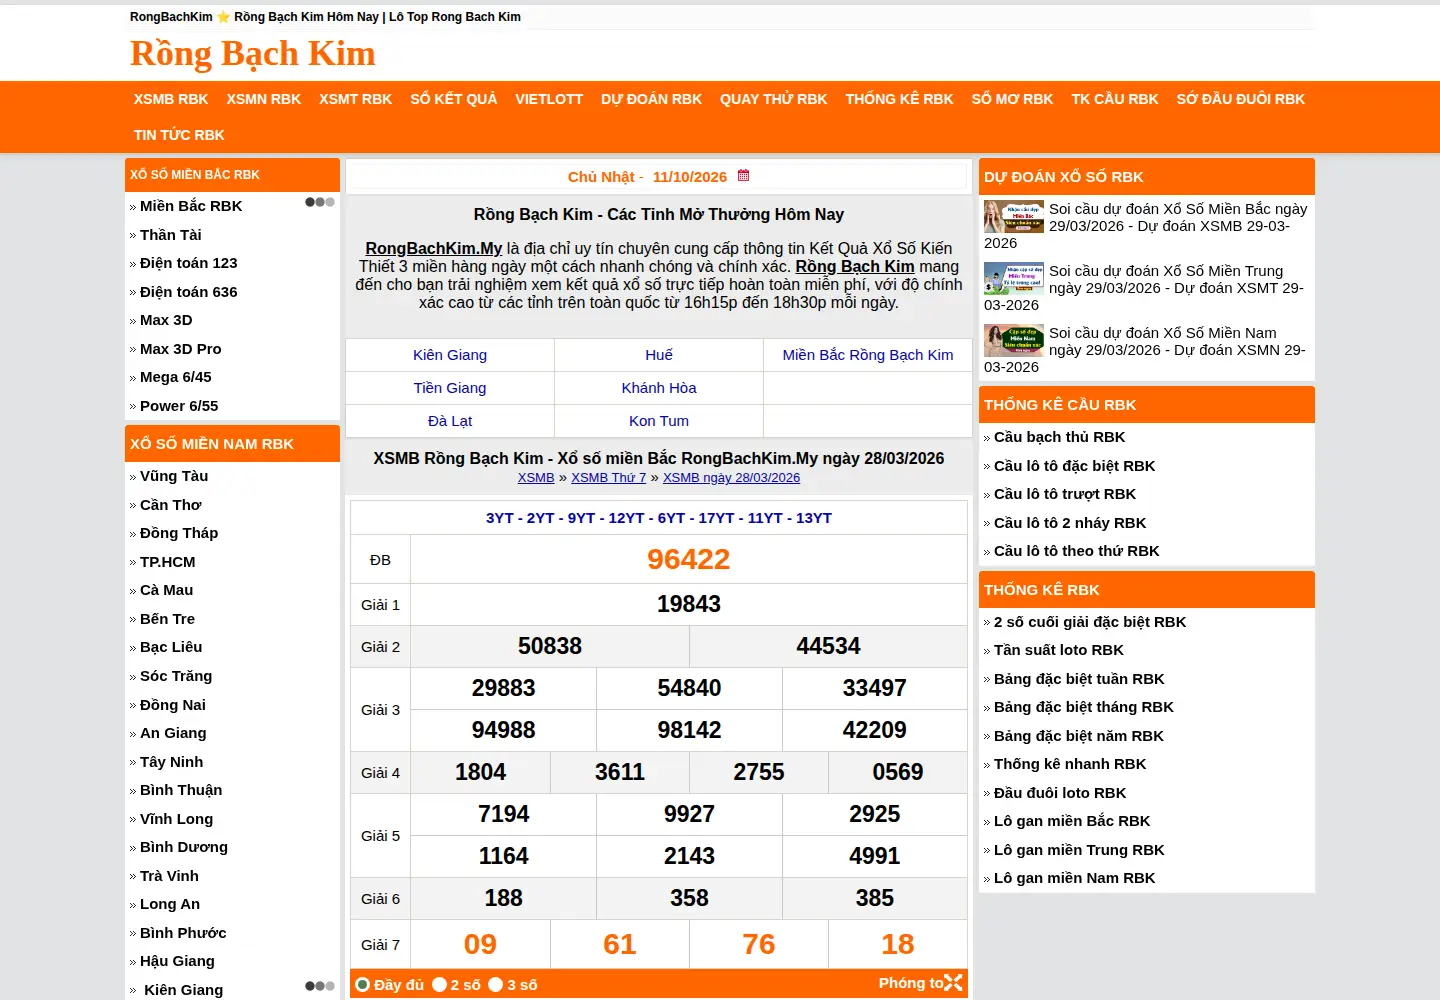Select TP.HCM in southern lottery list
This screenshot has width=1440, height=1000.
pos(168,562)
